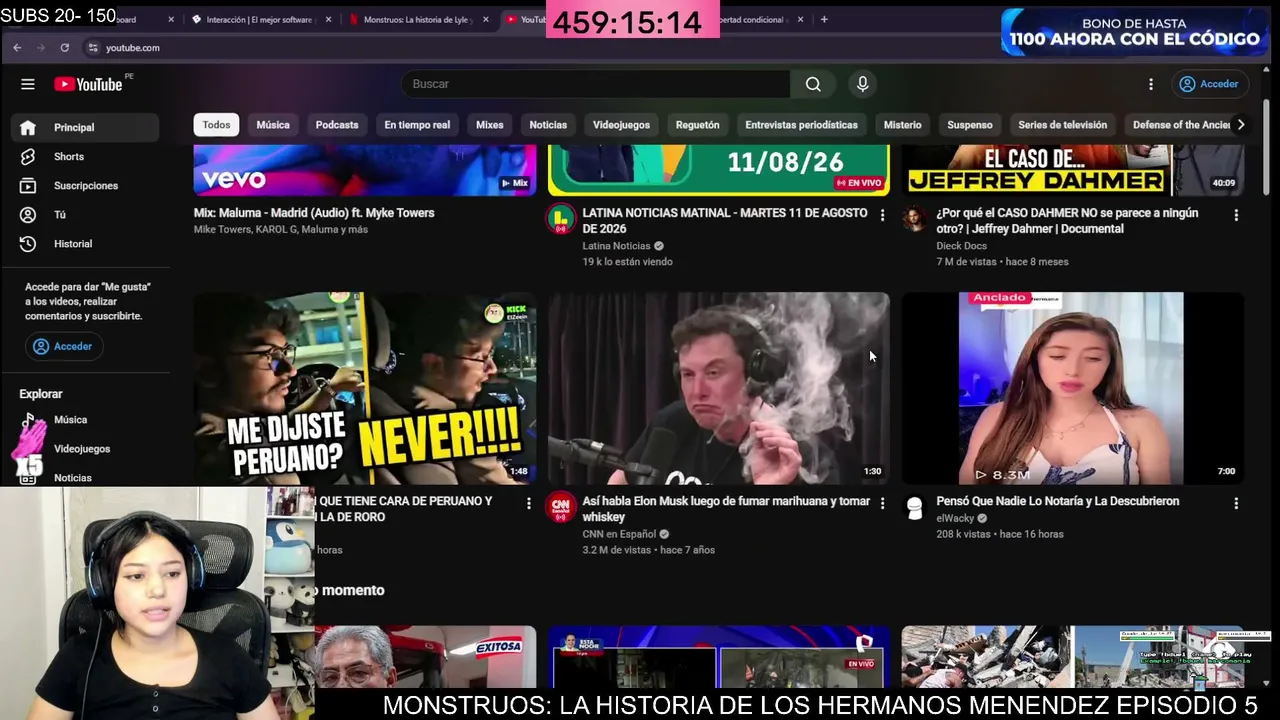Open the Tú section in the sidebar
The width and height of the screenshot is (1280, 720).
(85, 214)
